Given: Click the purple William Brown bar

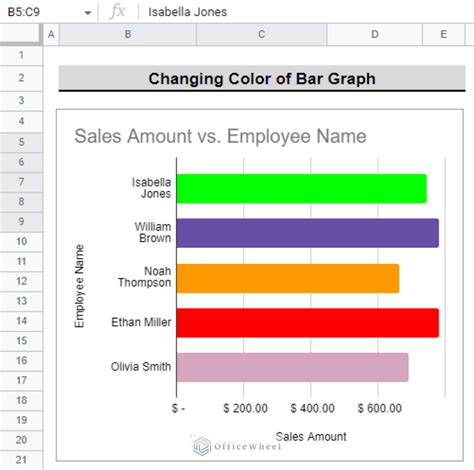Looking at the screenshot, I should click(x=308, y=233).
